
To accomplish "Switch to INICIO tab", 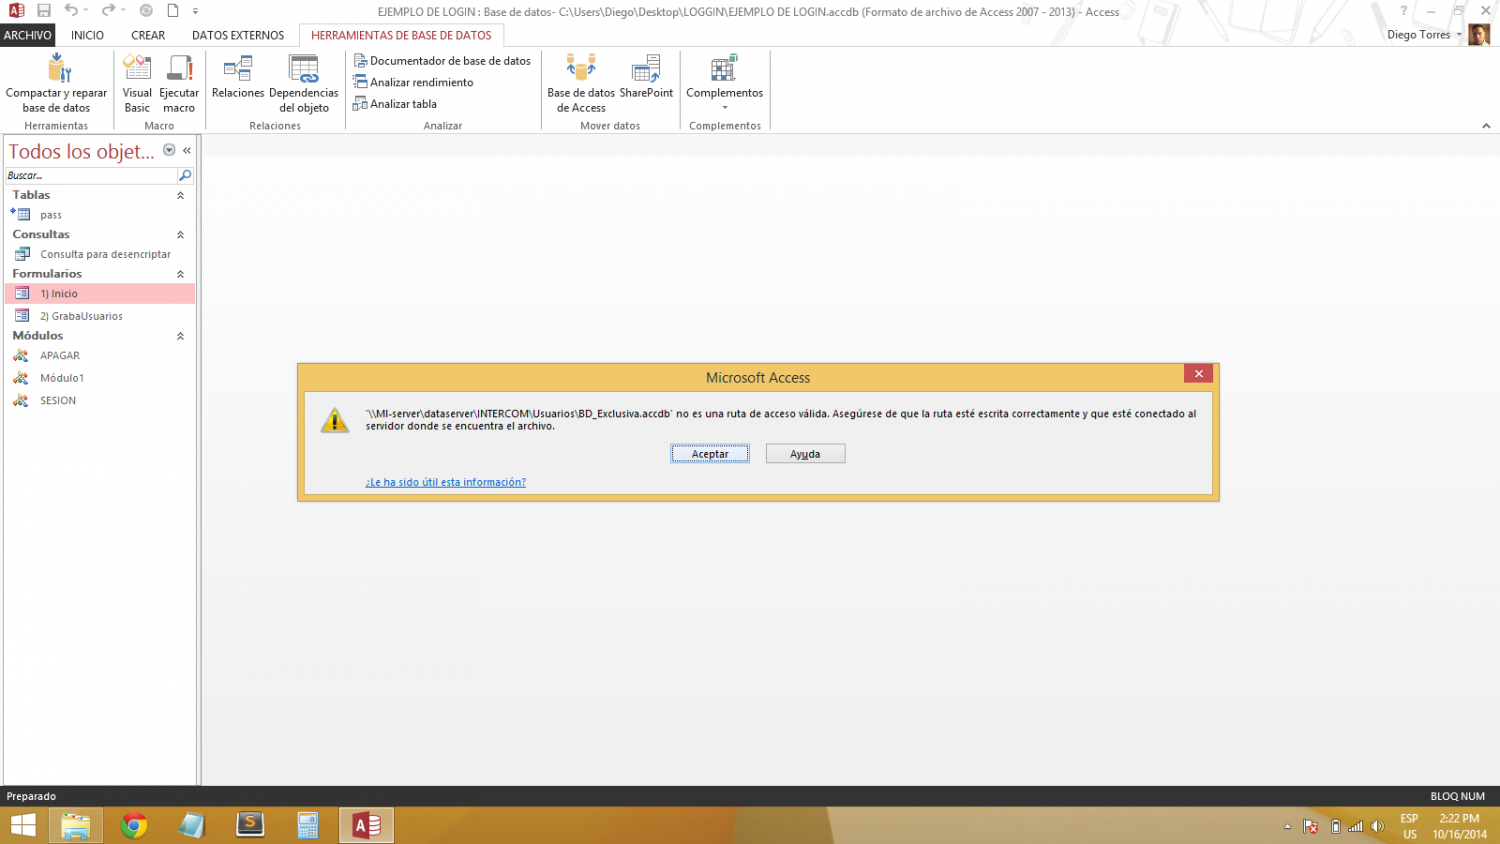I will point(87,35).
